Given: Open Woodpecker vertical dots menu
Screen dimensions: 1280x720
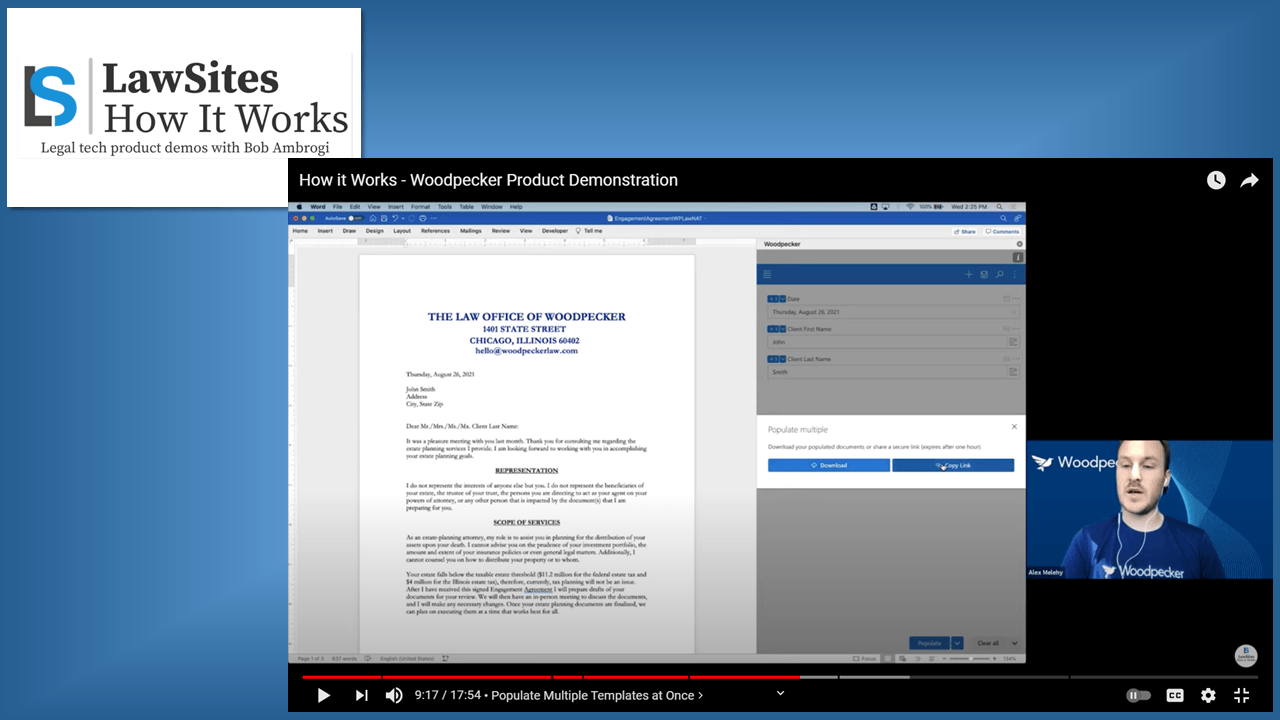Looking at the screenshot, I should [x=1014, y=274].
